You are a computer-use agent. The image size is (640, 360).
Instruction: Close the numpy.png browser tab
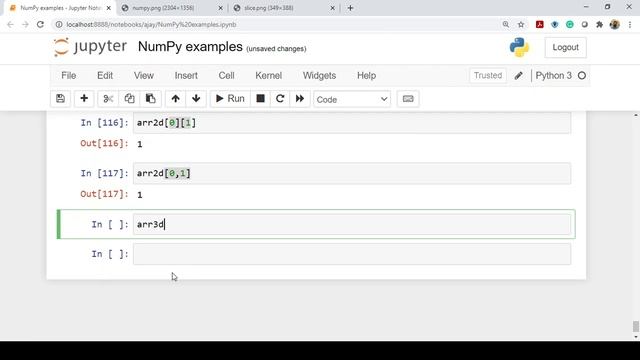click(220, 8)
